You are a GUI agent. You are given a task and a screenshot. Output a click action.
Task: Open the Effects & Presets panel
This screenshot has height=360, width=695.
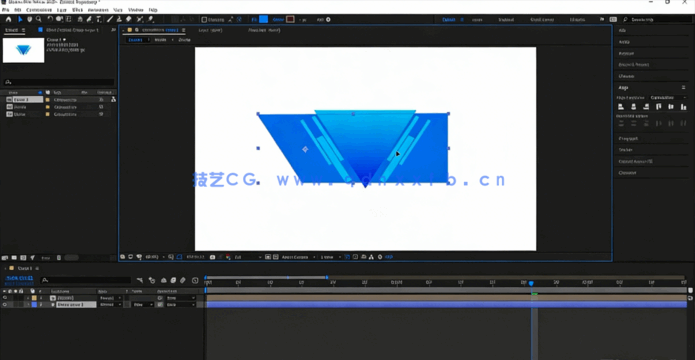(634, 65)
